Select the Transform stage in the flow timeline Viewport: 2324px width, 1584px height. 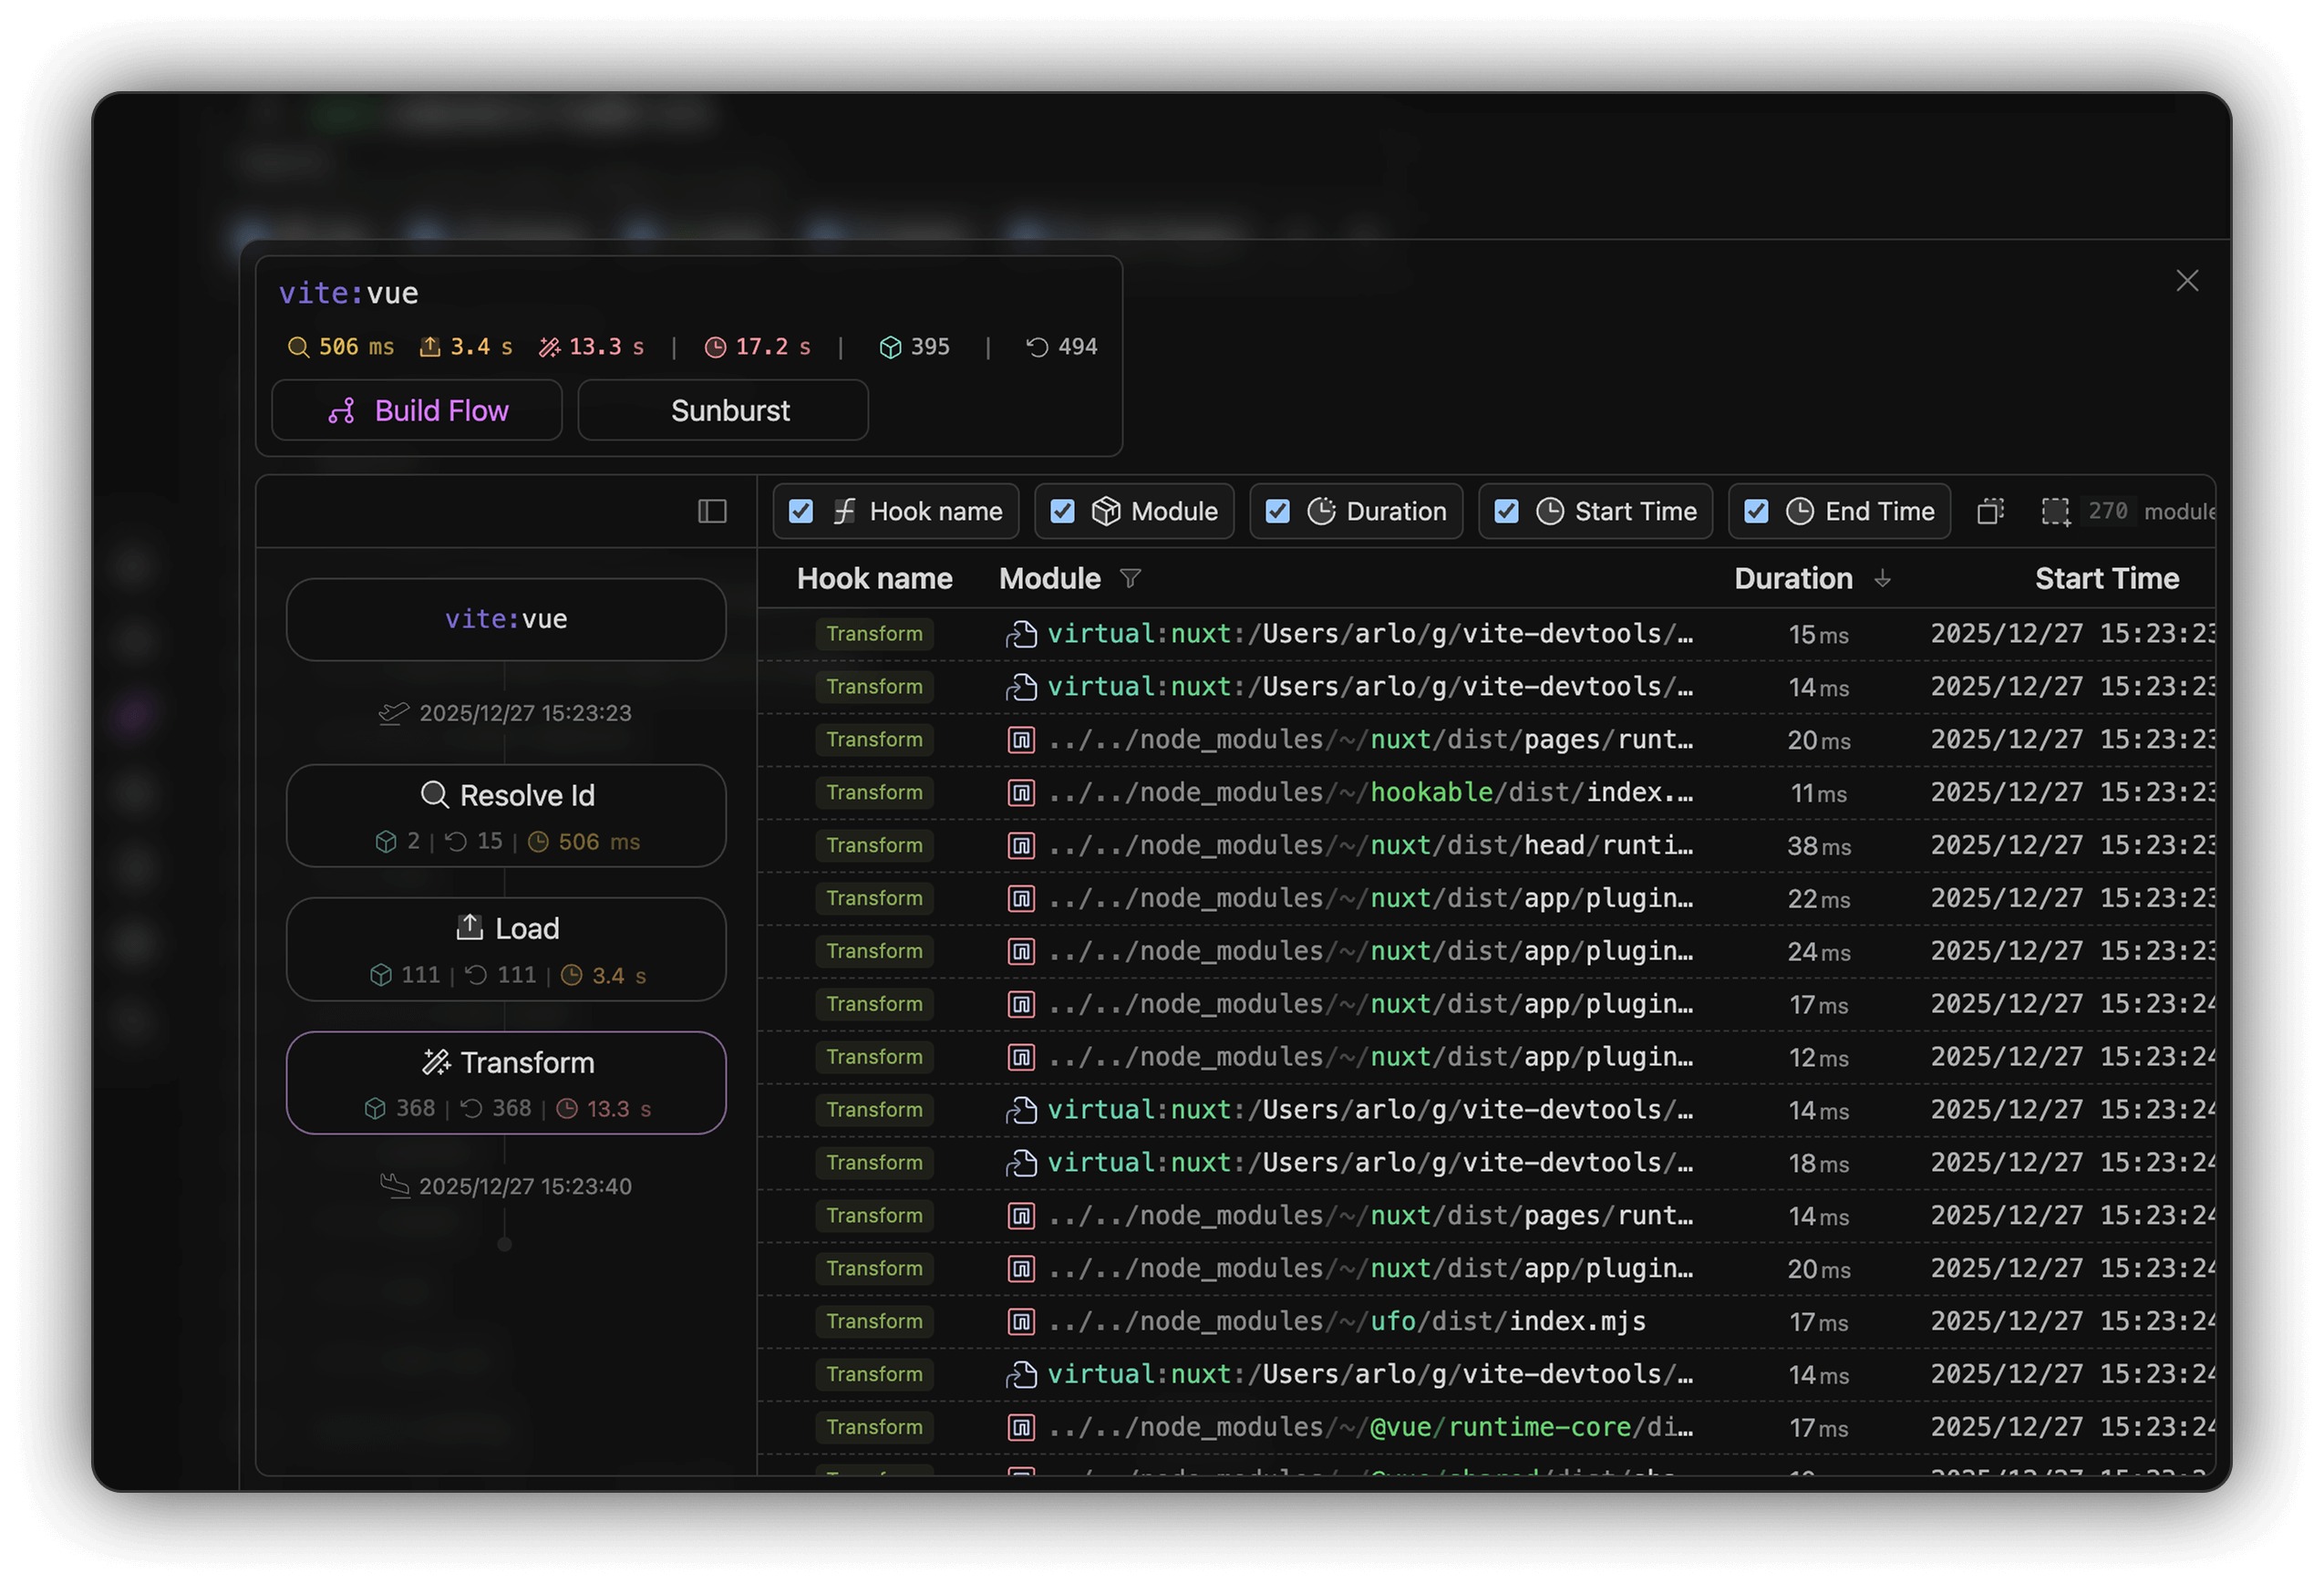click(506, 1083)
